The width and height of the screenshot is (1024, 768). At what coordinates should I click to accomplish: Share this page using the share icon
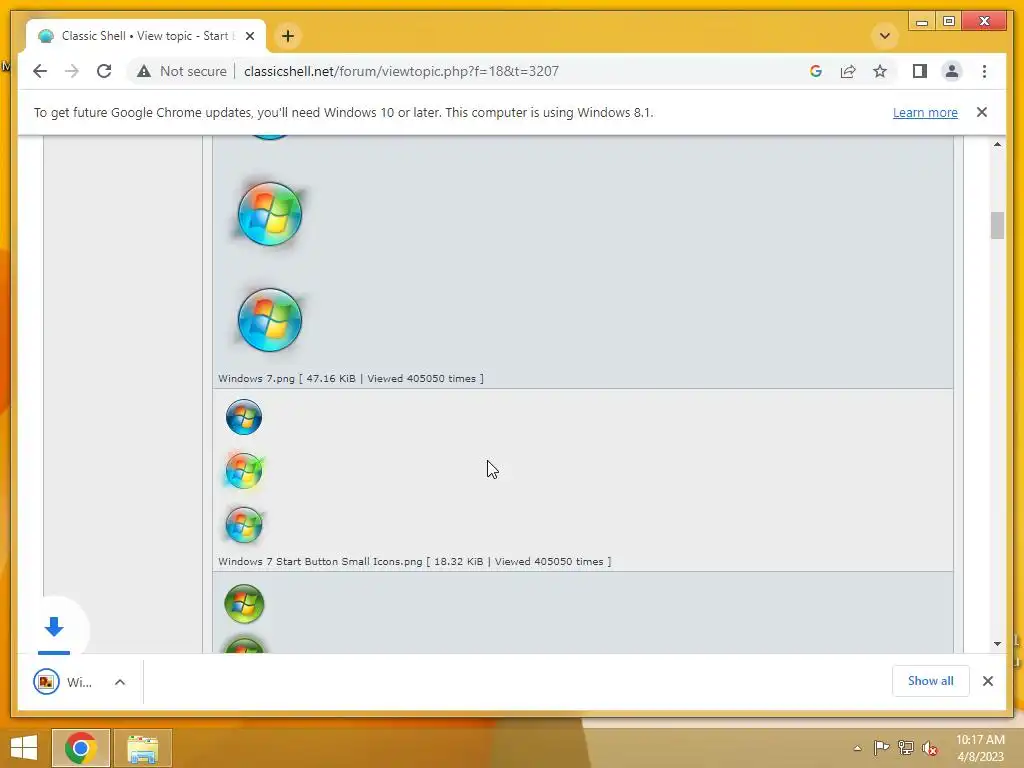click(848, 71)
